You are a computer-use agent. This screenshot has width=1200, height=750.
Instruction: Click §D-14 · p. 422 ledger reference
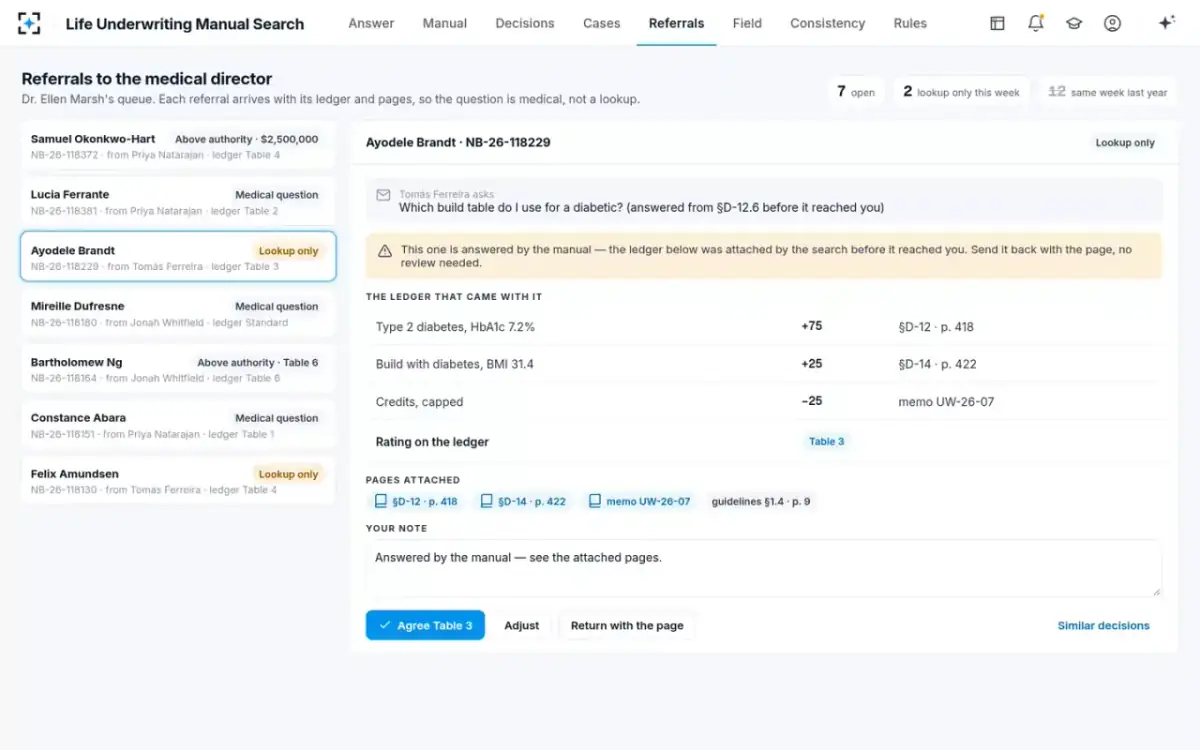(937, 364)
